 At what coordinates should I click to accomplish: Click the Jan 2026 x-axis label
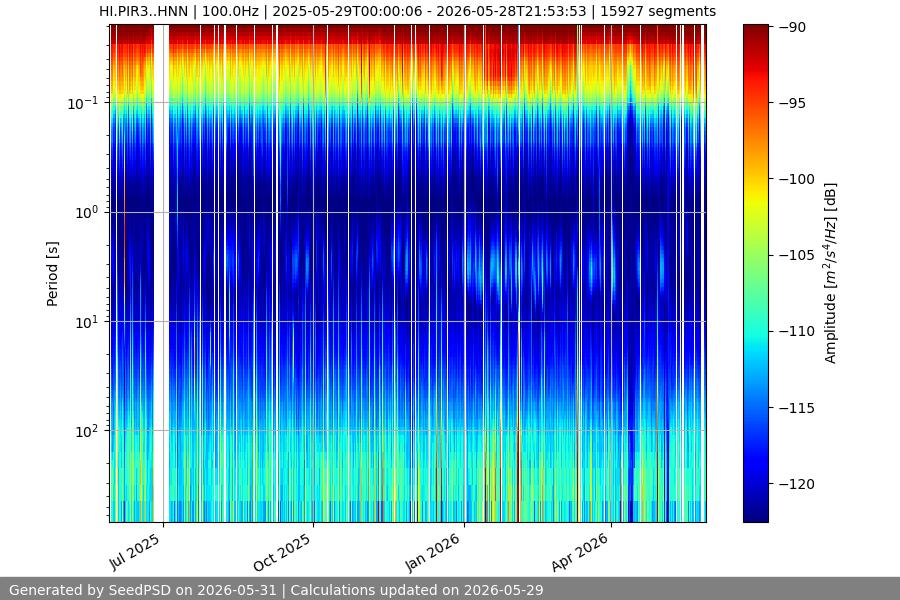pos(432,552)
